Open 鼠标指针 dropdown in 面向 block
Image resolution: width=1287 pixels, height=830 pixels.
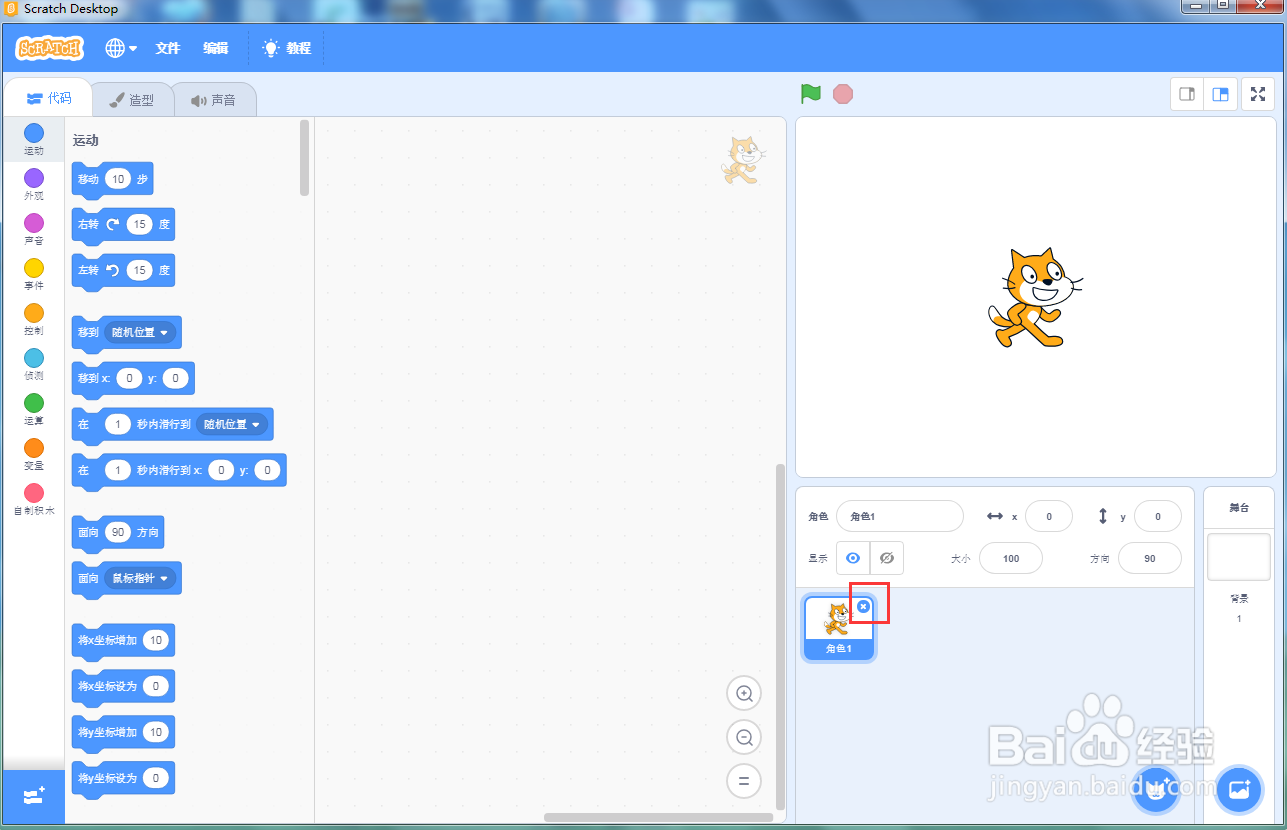click(x=140, y=578)
